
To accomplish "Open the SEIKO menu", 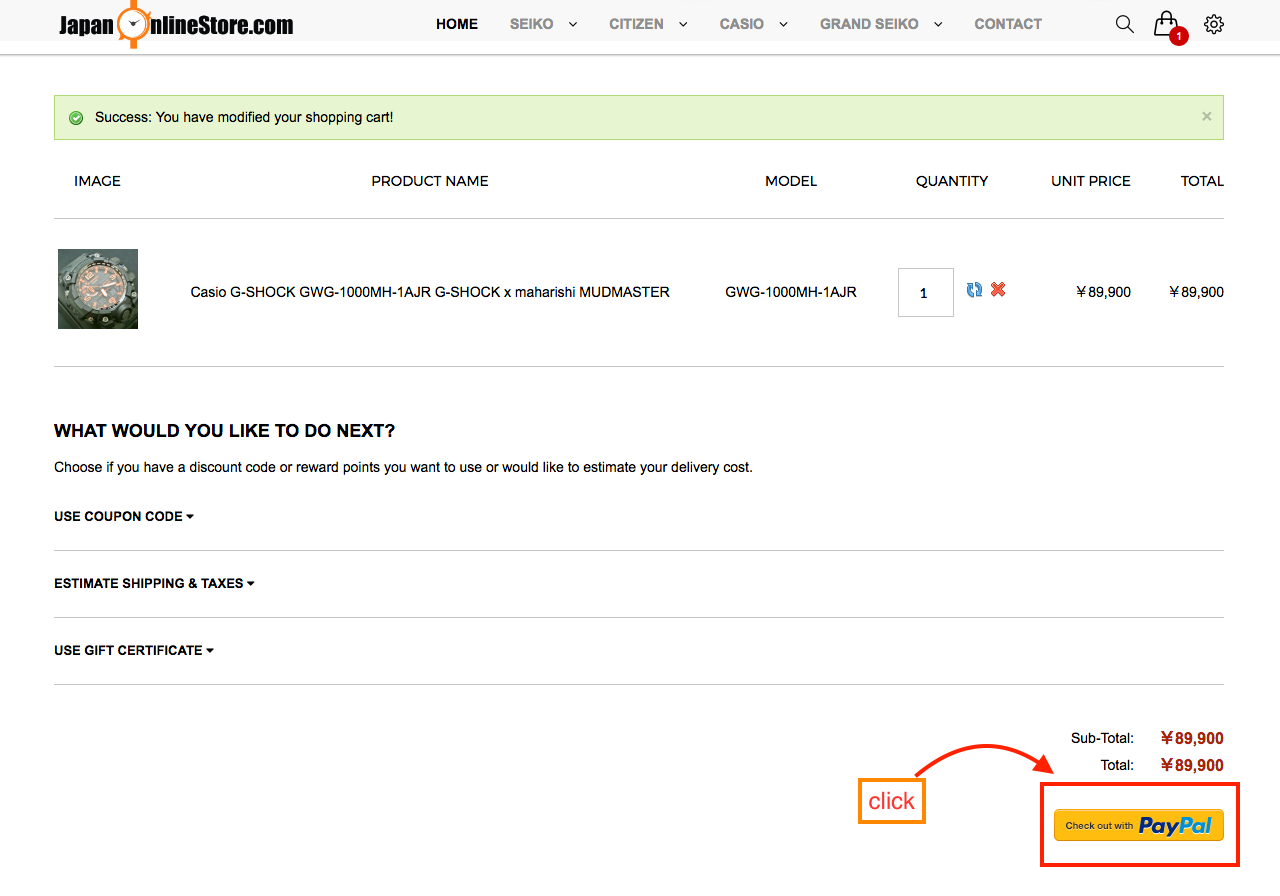I will [x=531, y=24].
